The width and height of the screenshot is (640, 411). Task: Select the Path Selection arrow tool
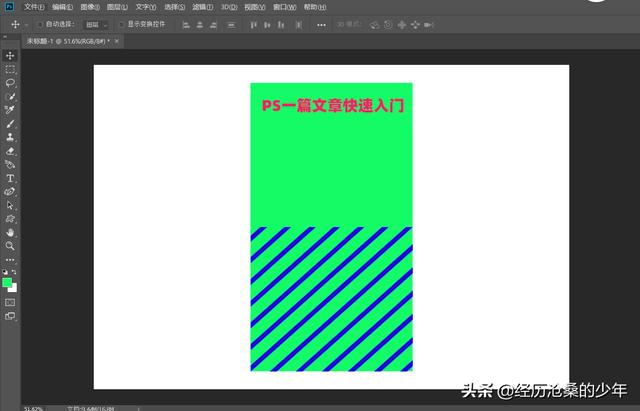pyautogui.click(x=10, y=205)
